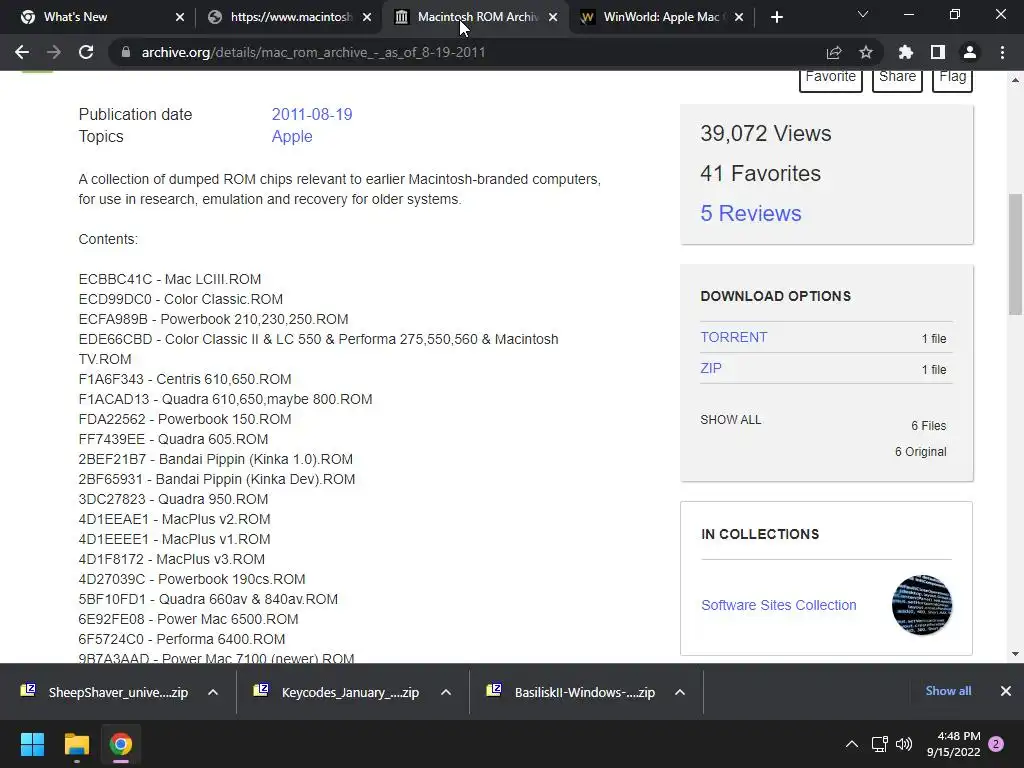Click Show all downloads
This screenshot has height=768, width=1024.
pyautogui.click(x=948, y=691)
